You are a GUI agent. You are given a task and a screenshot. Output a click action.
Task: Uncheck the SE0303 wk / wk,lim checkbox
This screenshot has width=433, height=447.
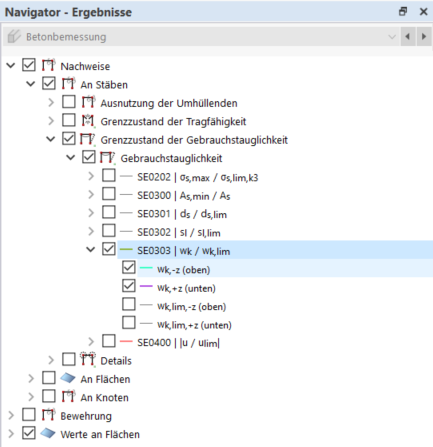pos(109,249)
